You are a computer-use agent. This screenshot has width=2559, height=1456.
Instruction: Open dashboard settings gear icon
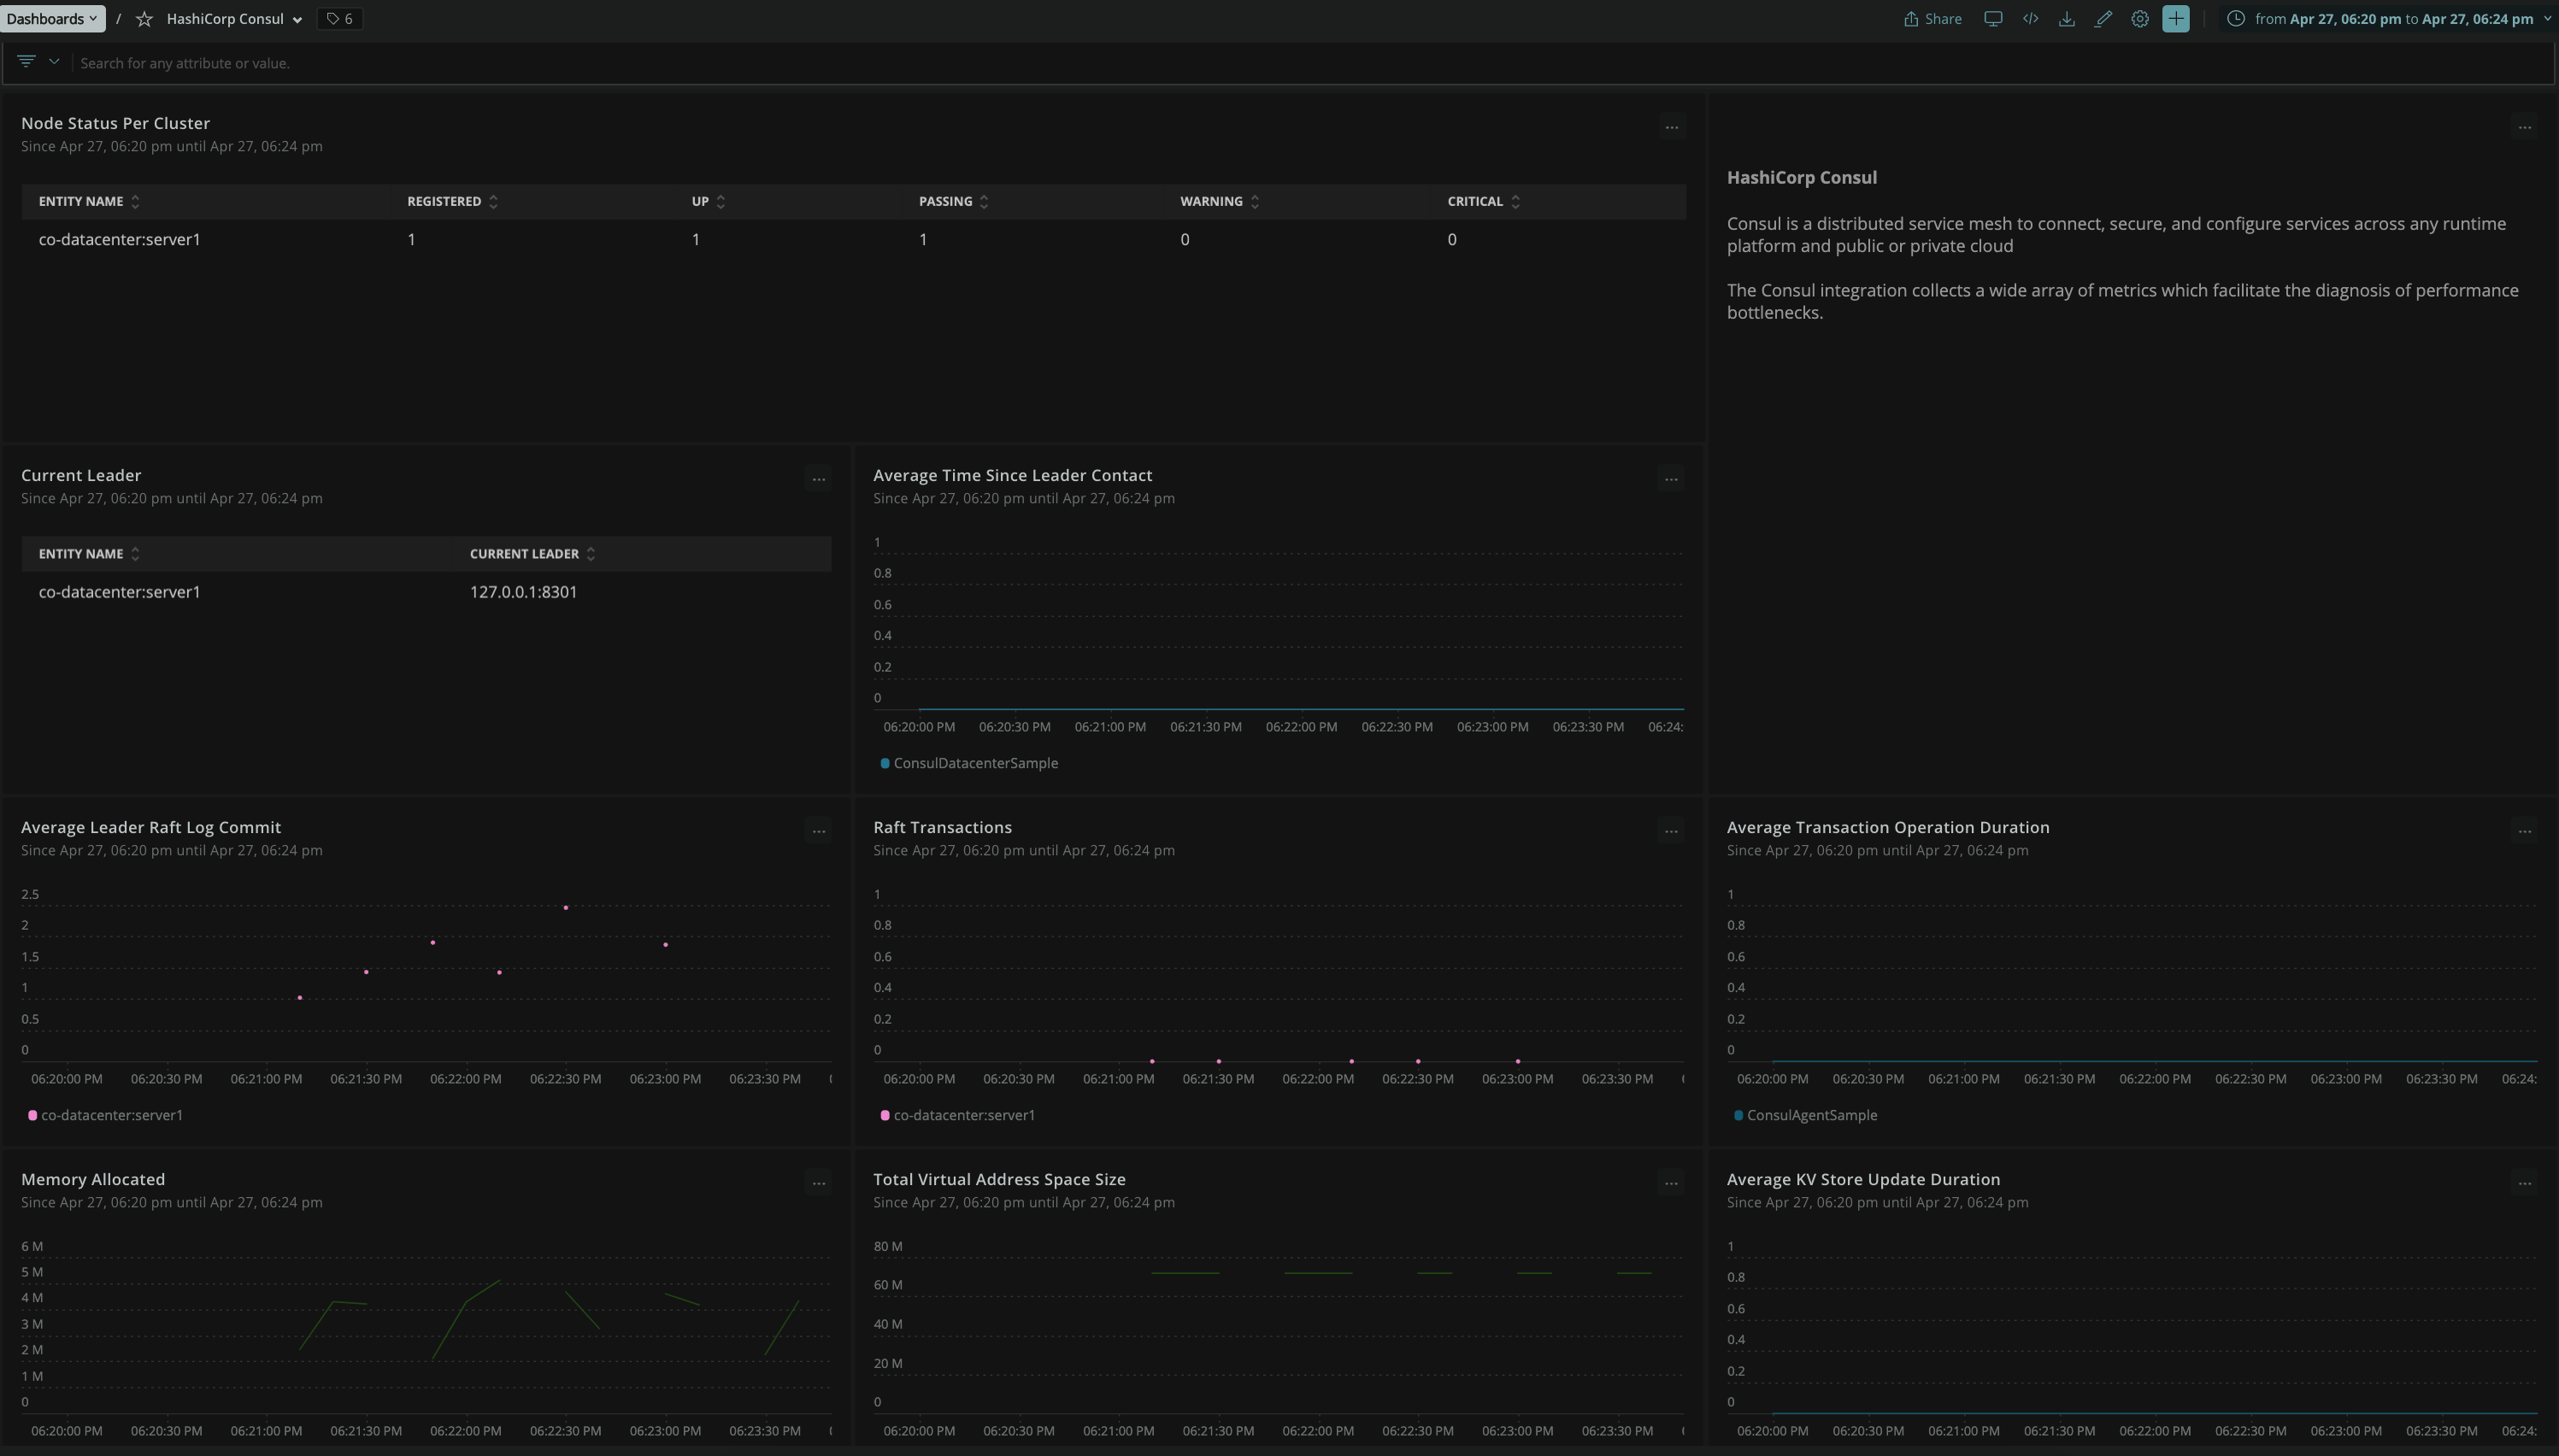[2139, 19]
